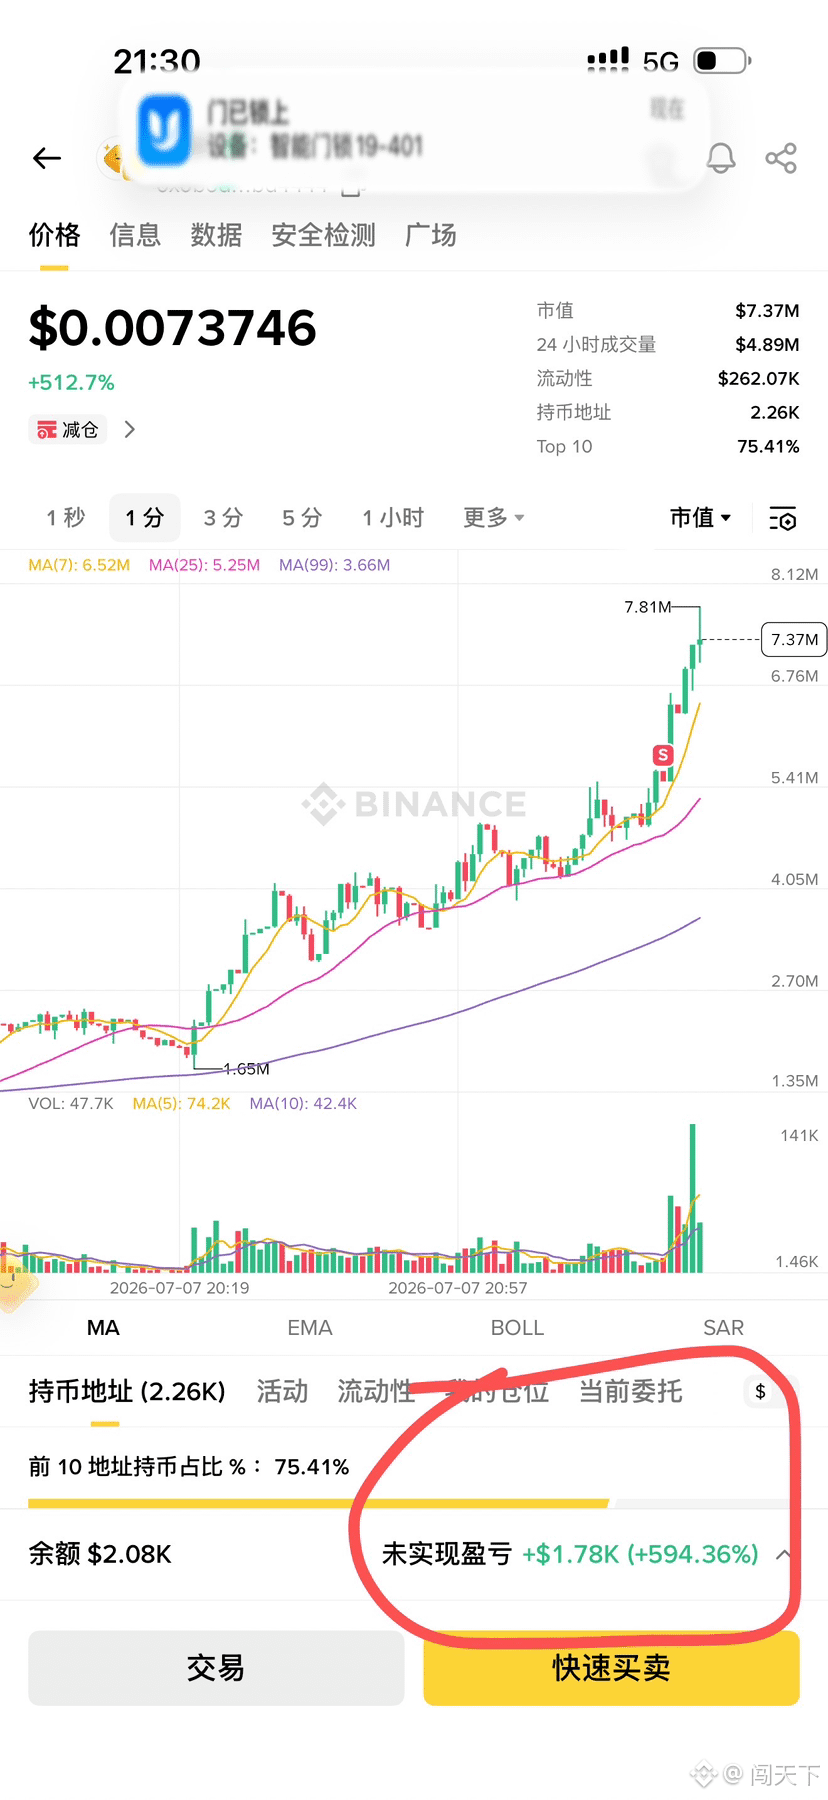This screenshot has width=828, height=1800.
Task: Tap the Top 10 75.41% stat
Action: click(x=668, y=447)
